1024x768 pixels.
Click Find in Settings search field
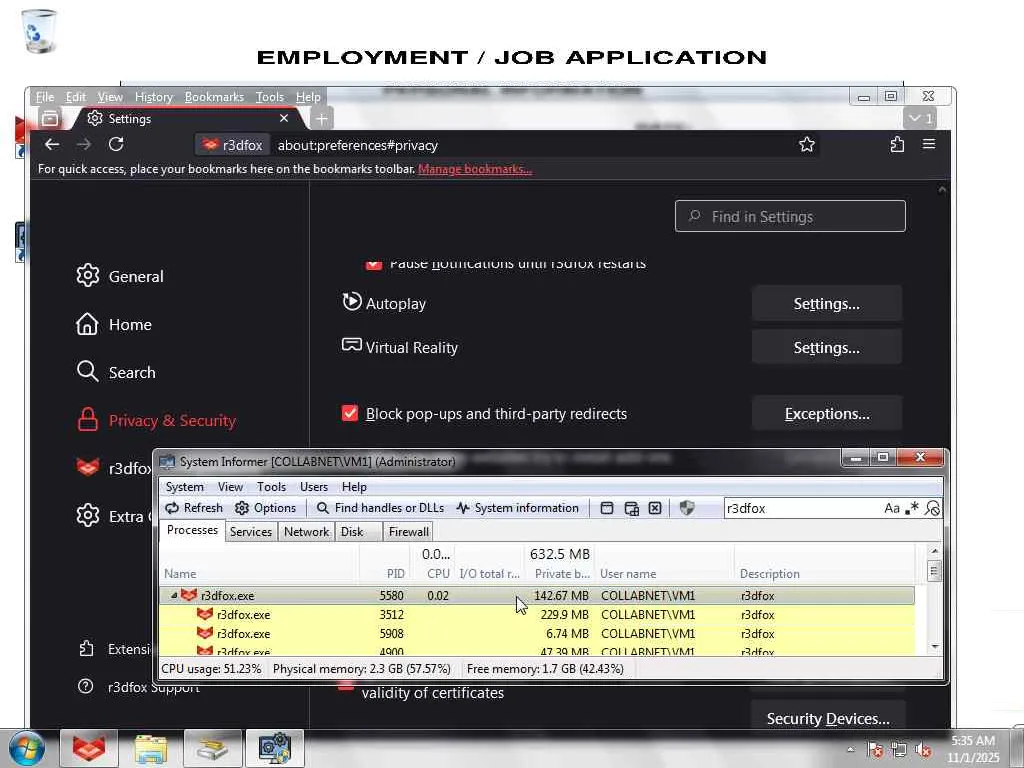click(790, 216)
